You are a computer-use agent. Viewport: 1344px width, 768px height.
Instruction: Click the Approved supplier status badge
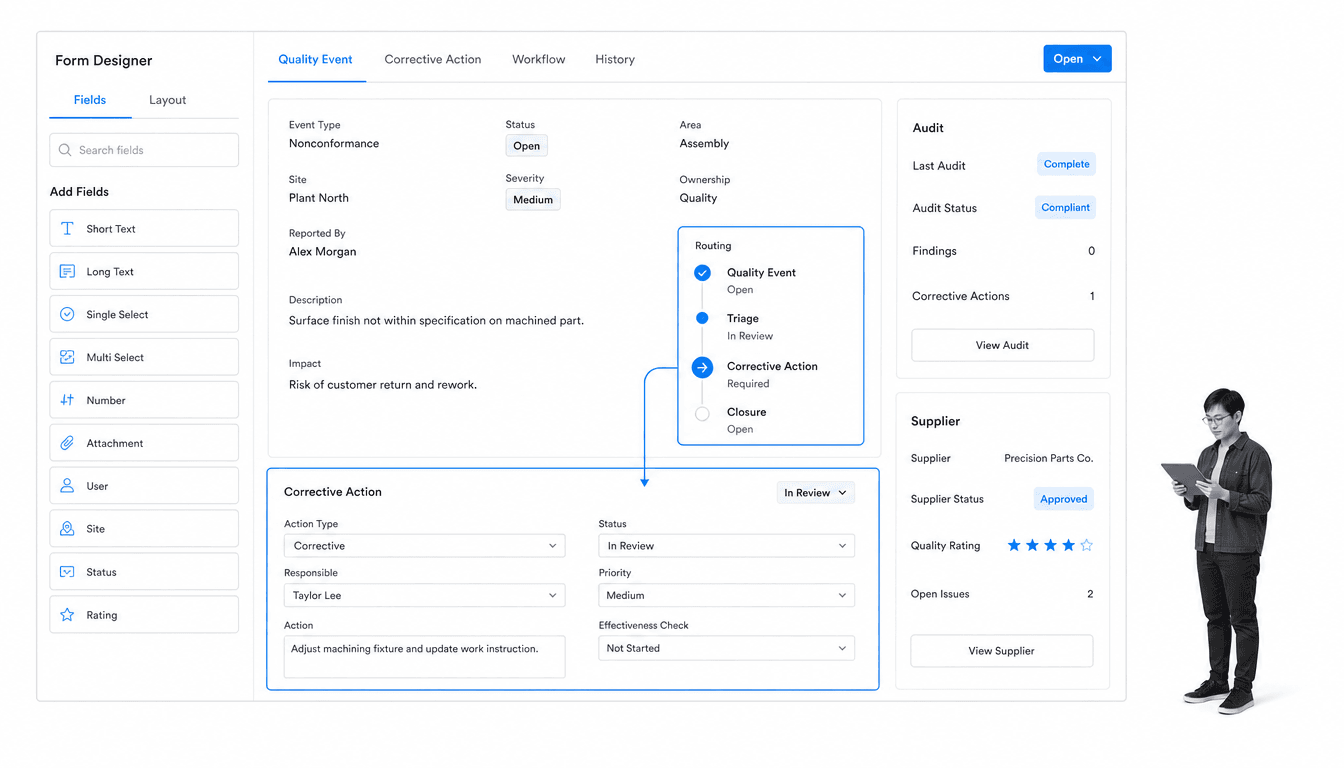pyautogui.click(x=1064, y=499)
